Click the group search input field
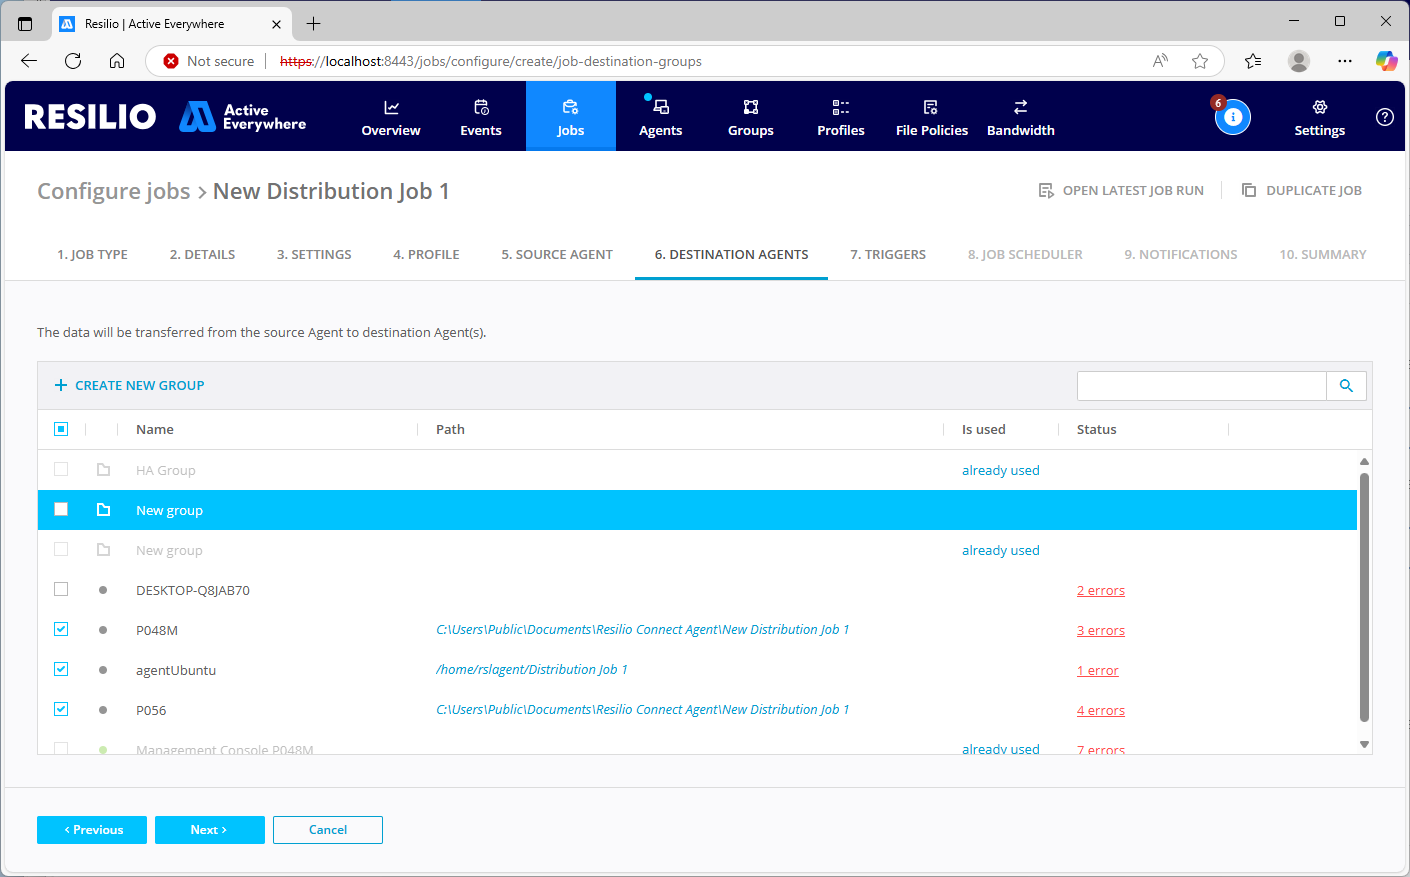Viewport: 1410px width, 877px height. coord(1201,386)
